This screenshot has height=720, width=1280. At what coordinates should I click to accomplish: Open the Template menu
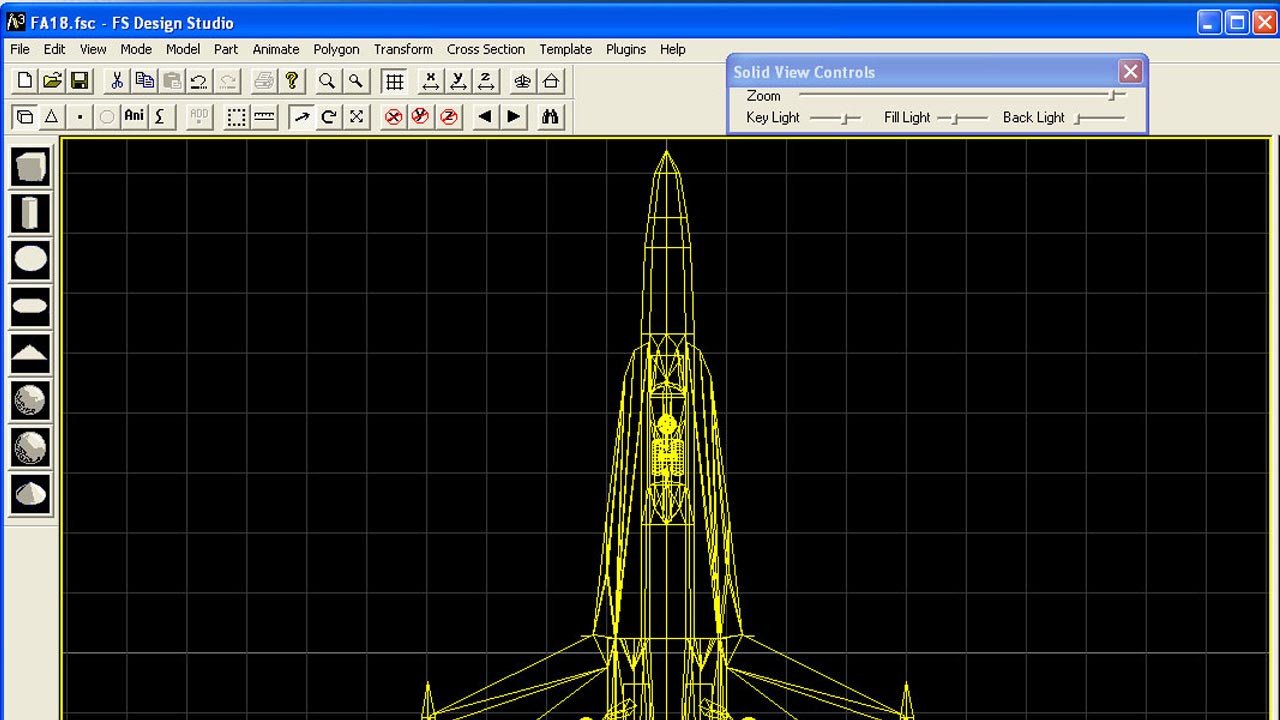[x=566, y=49]
